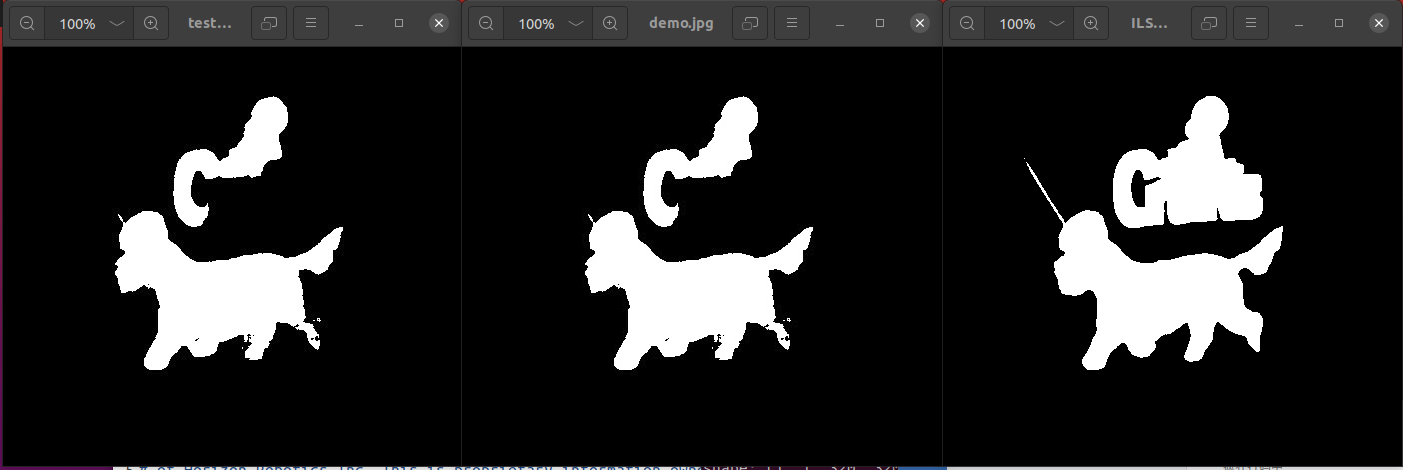
Task: Open the demo.jpg window's hamburger menu
Action: pos(791,23)
